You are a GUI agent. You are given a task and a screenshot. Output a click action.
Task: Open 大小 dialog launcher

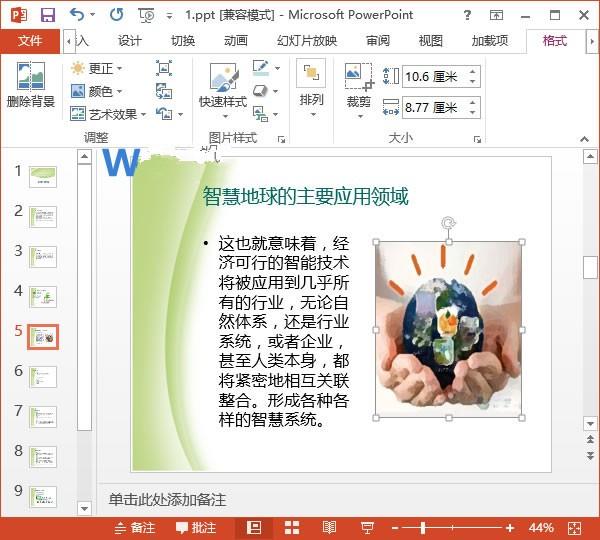[477, 139]
